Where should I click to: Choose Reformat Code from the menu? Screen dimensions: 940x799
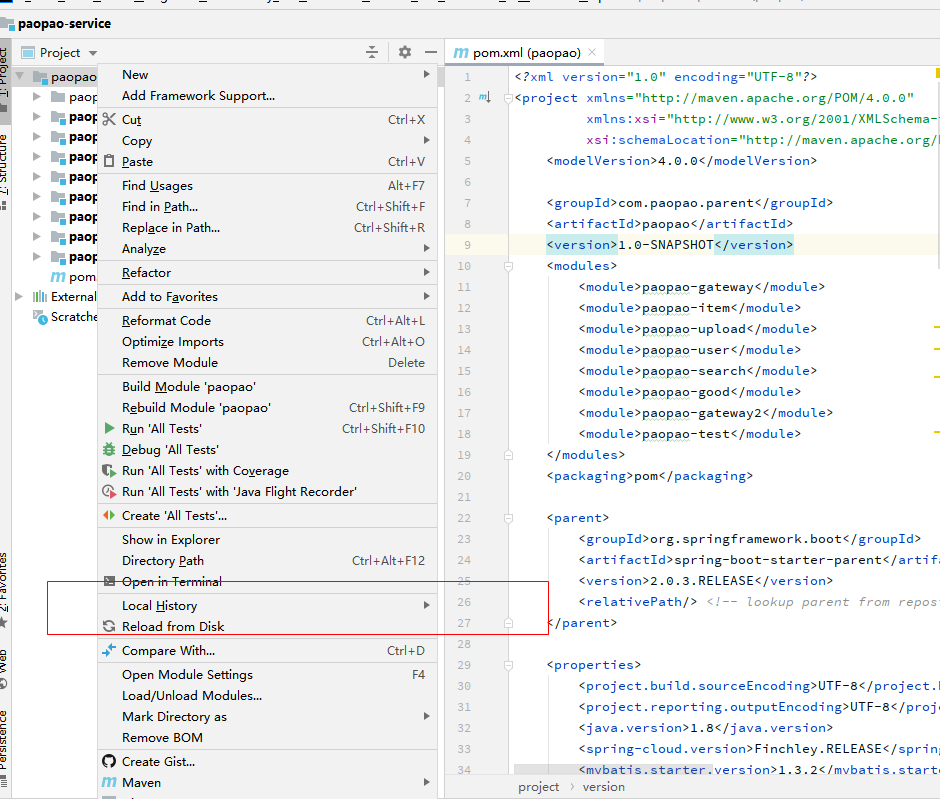267,320
